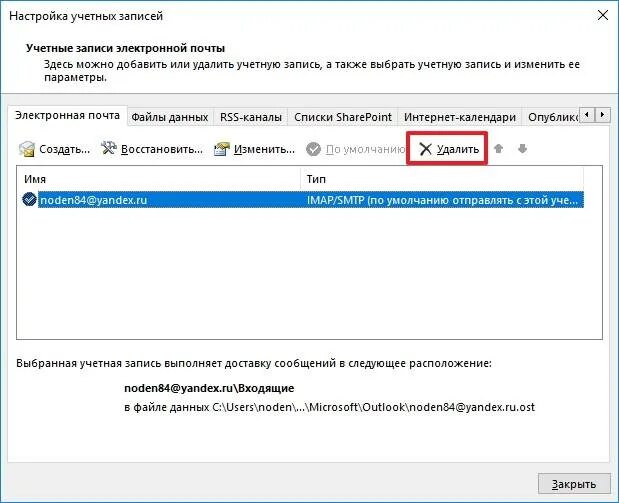The width and height of the screenshot is (619, 503).
Task: Click default account checkmark icon beside noden84@yandex.ru
Action: (29, 199)
